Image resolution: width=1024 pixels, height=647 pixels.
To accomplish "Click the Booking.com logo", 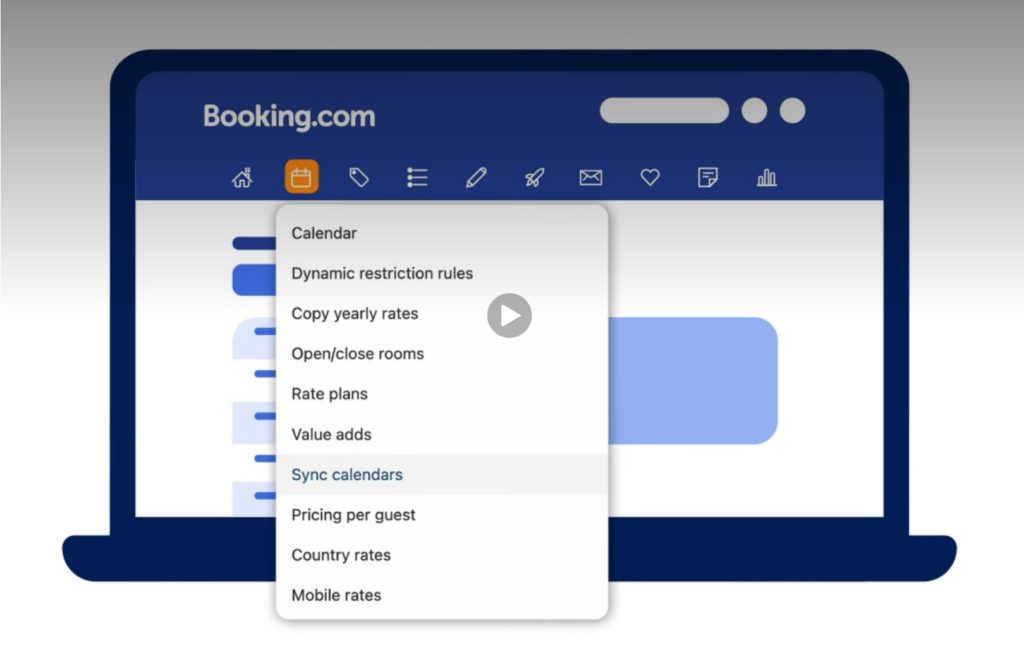I will (289, 117).
